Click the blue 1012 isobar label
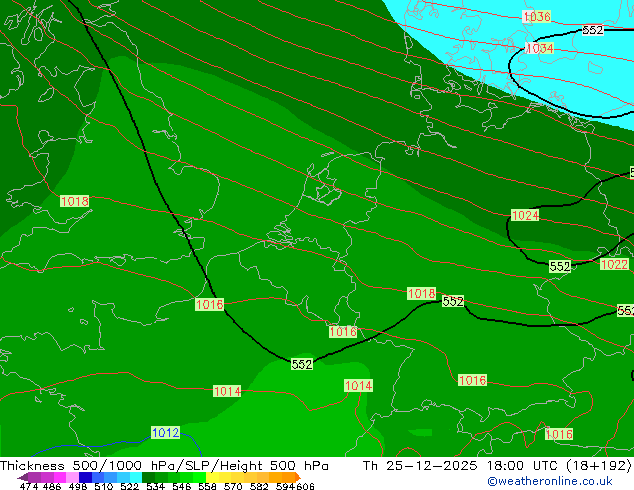Screen dimensions: 634x490 click(x=165, y=433)
